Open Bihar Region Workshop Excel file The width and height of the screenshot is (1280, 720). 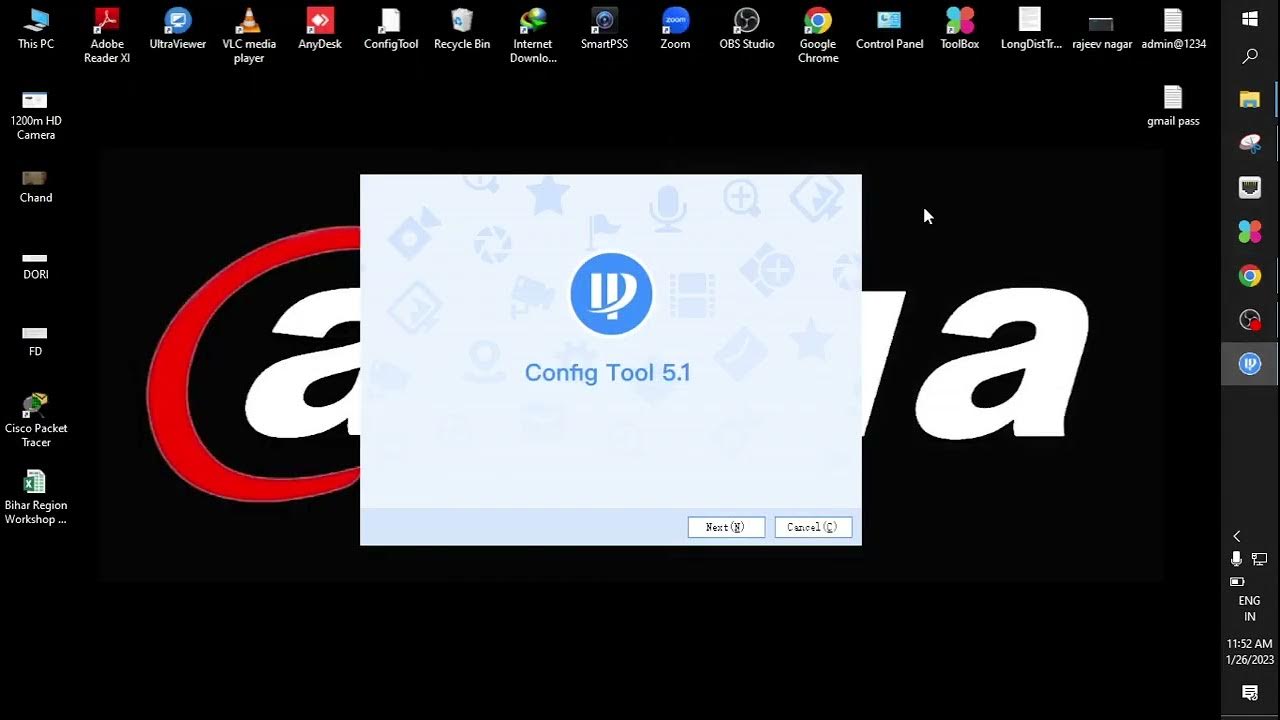36,497
